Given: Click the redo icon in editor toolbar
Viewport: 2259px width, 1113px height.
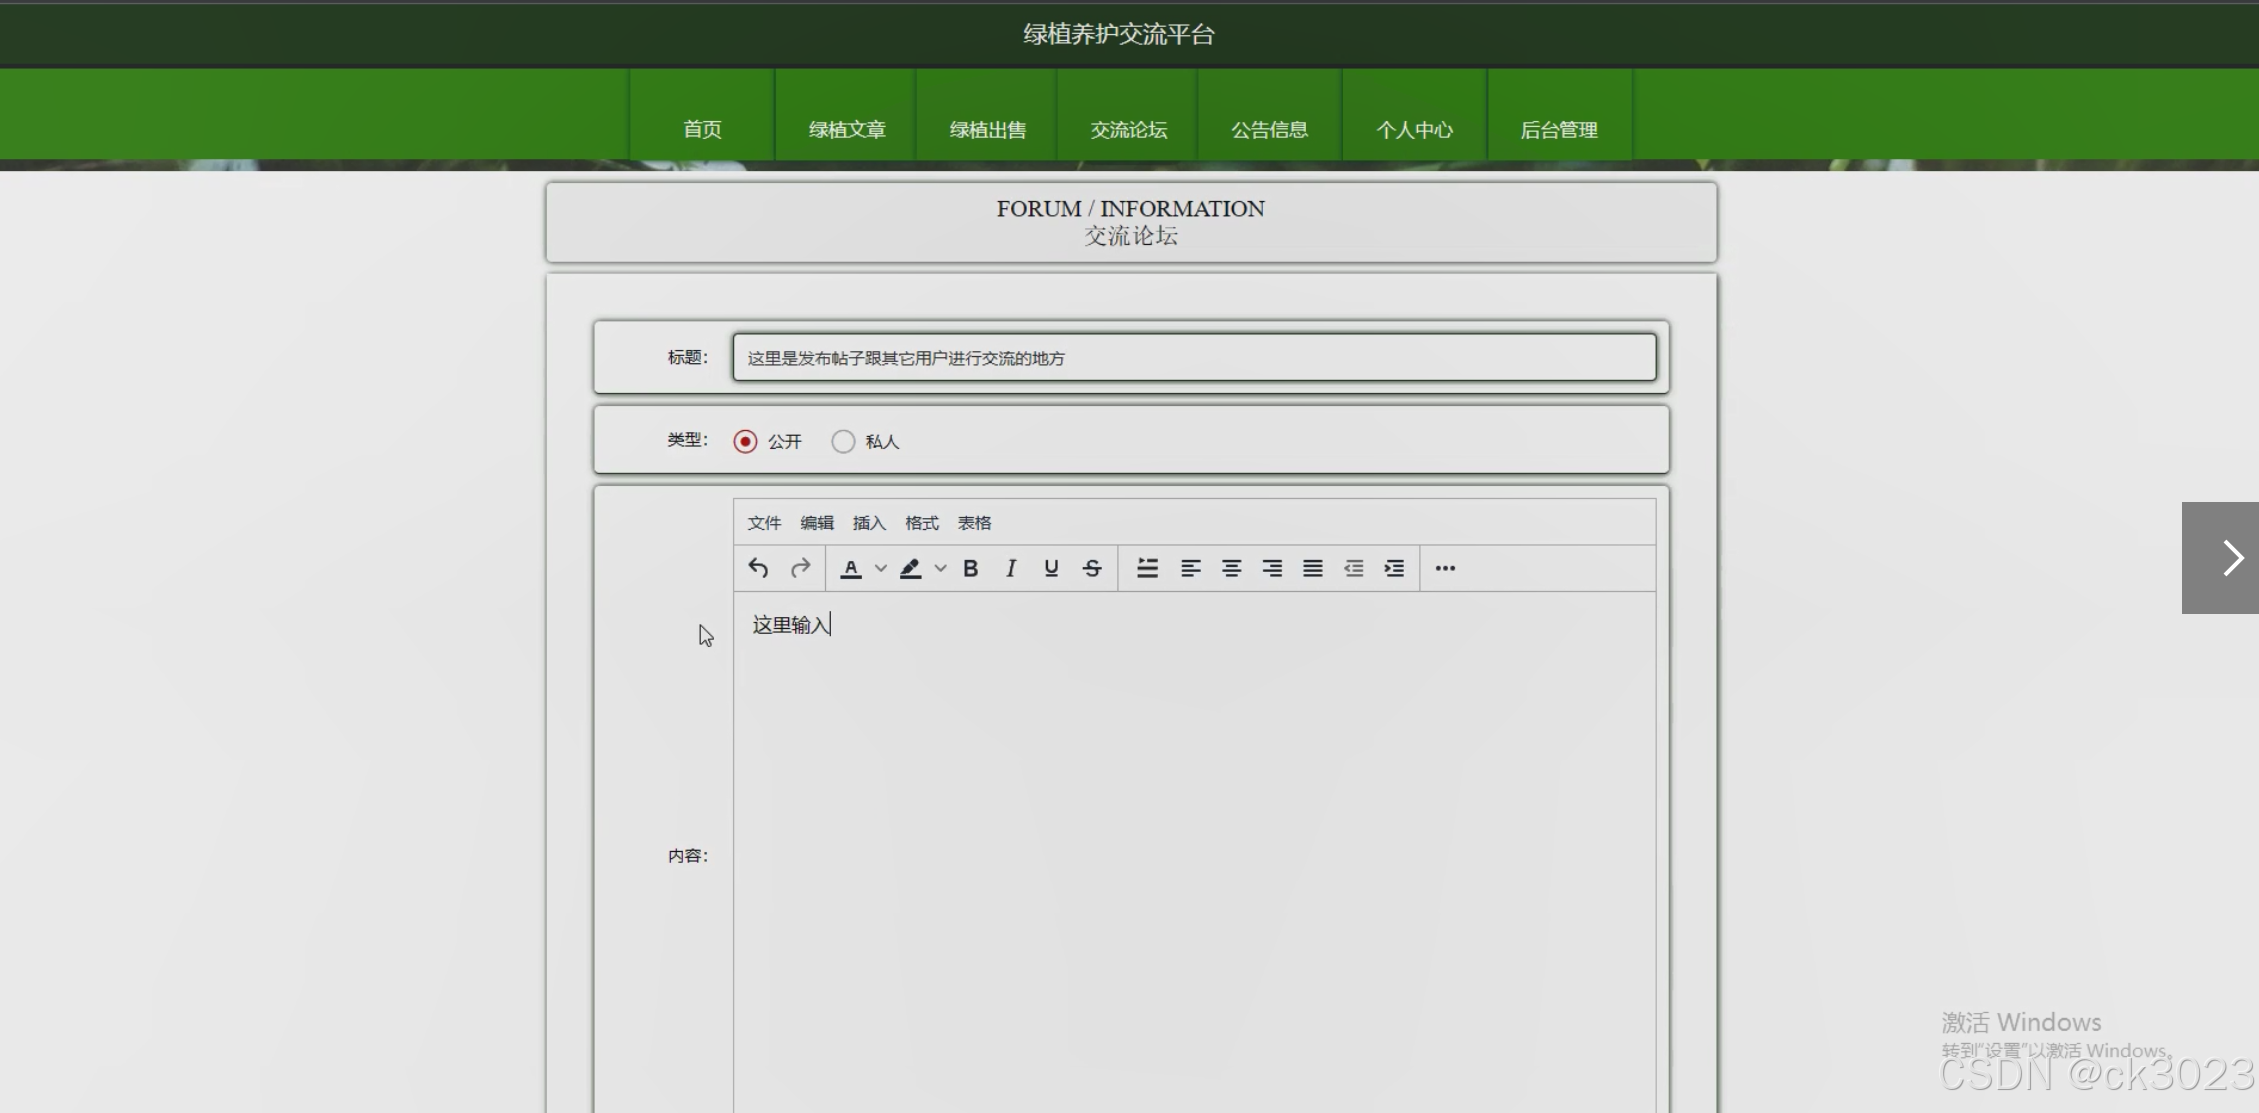Looking at the screenshot, I should click(x=800, y=568).
